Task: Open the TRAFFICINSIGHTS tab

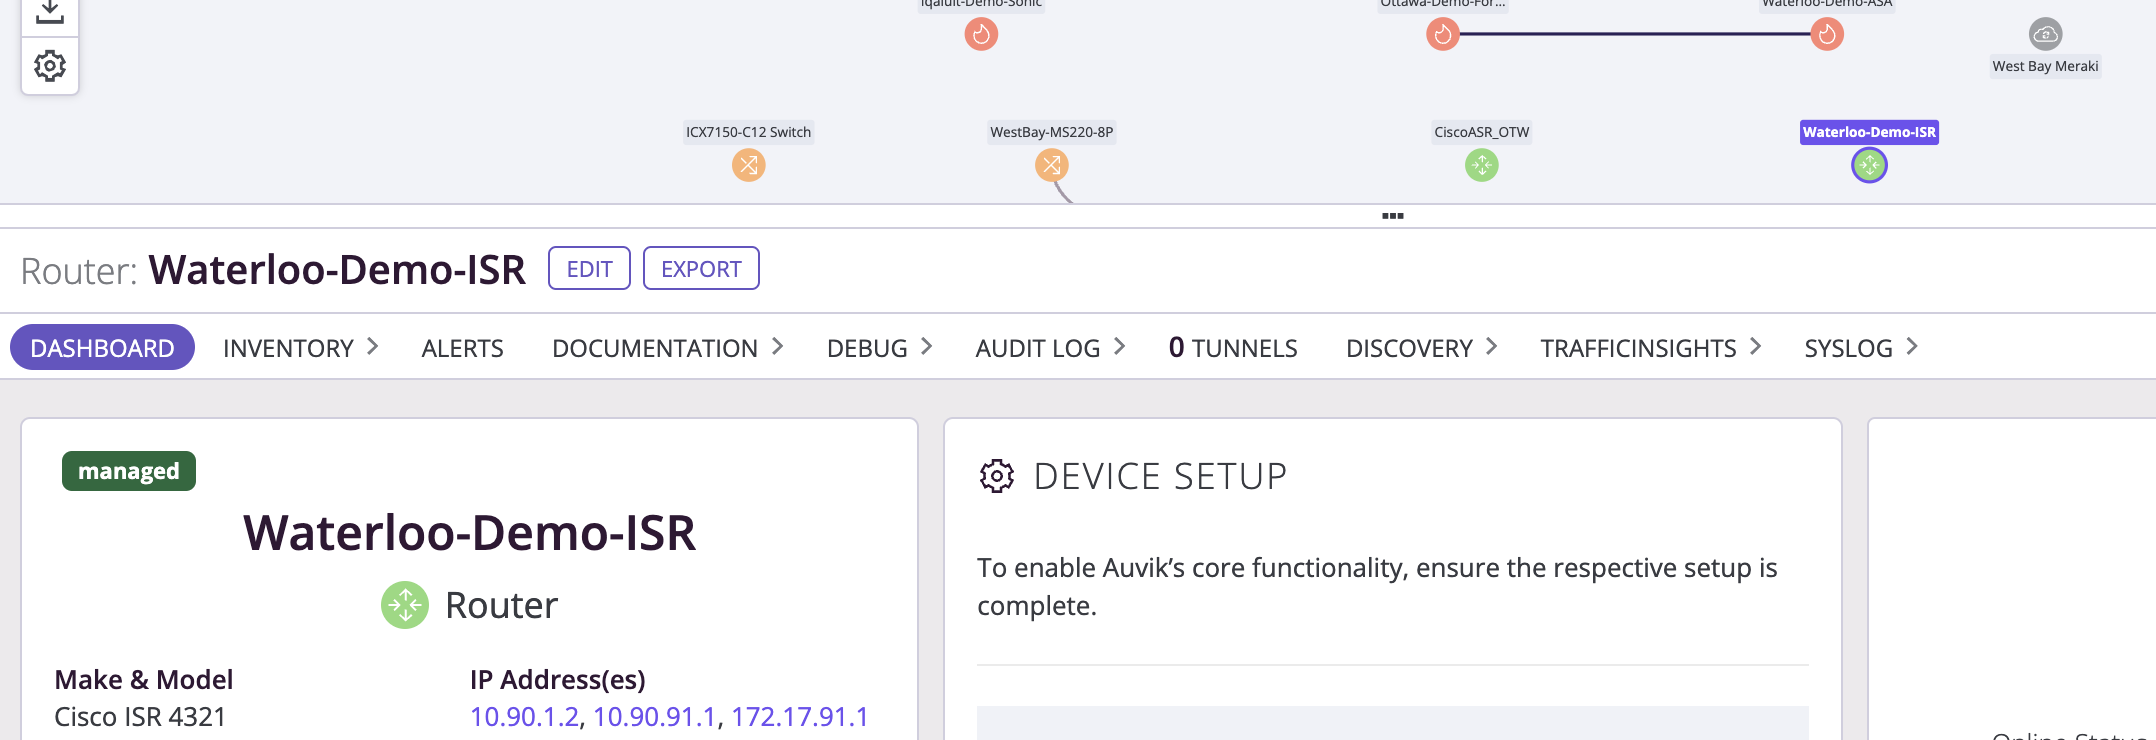Action: (1638, 348)
